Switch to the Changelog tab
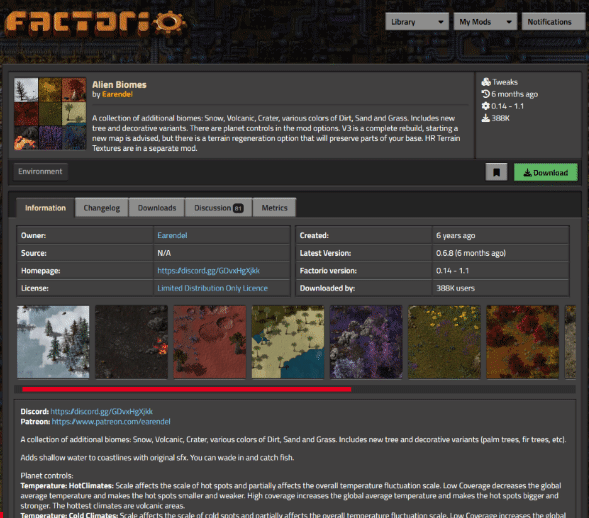The width and height of the screenshot is (589, 518). click(102, 208)
